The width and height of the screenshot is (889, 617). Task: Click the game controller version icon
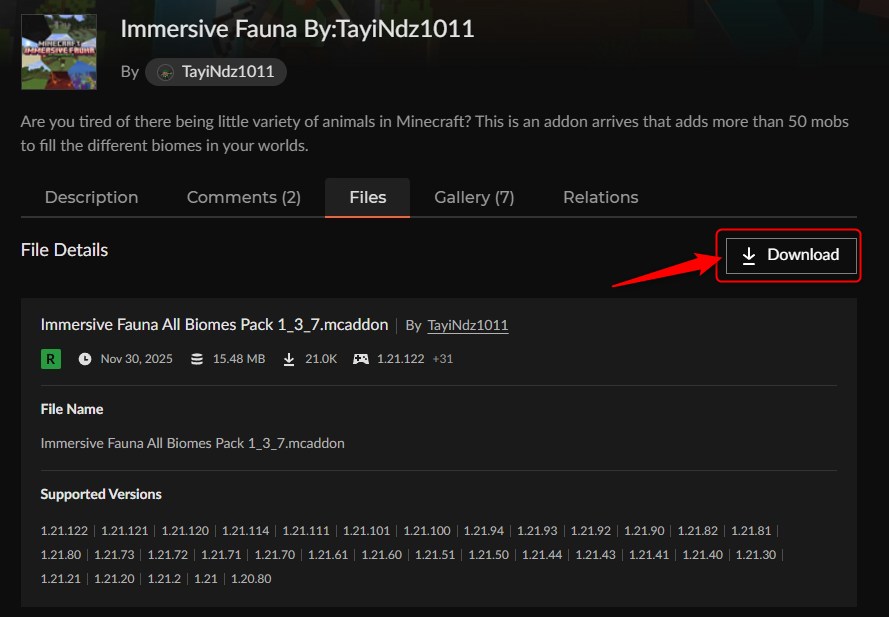click(x=361, y=359)
